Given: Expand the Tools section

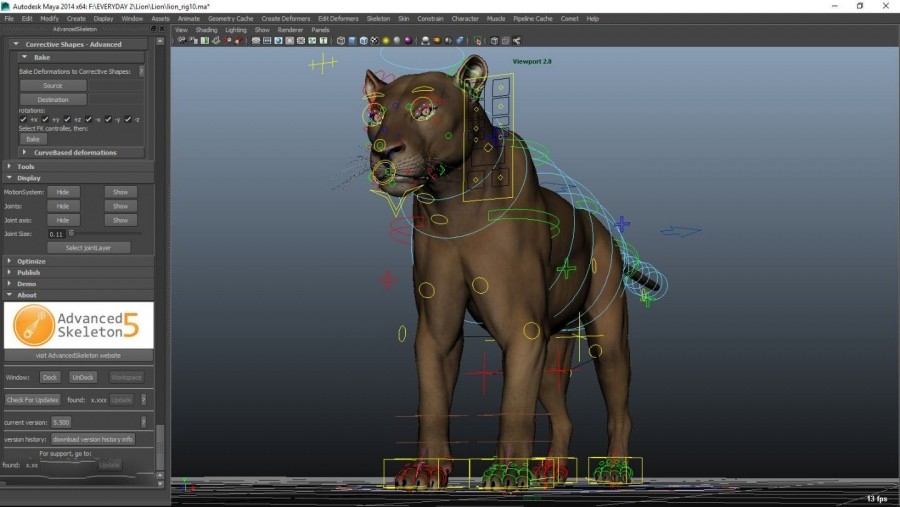Looking at the screenshot, I should tap(26, 167).
